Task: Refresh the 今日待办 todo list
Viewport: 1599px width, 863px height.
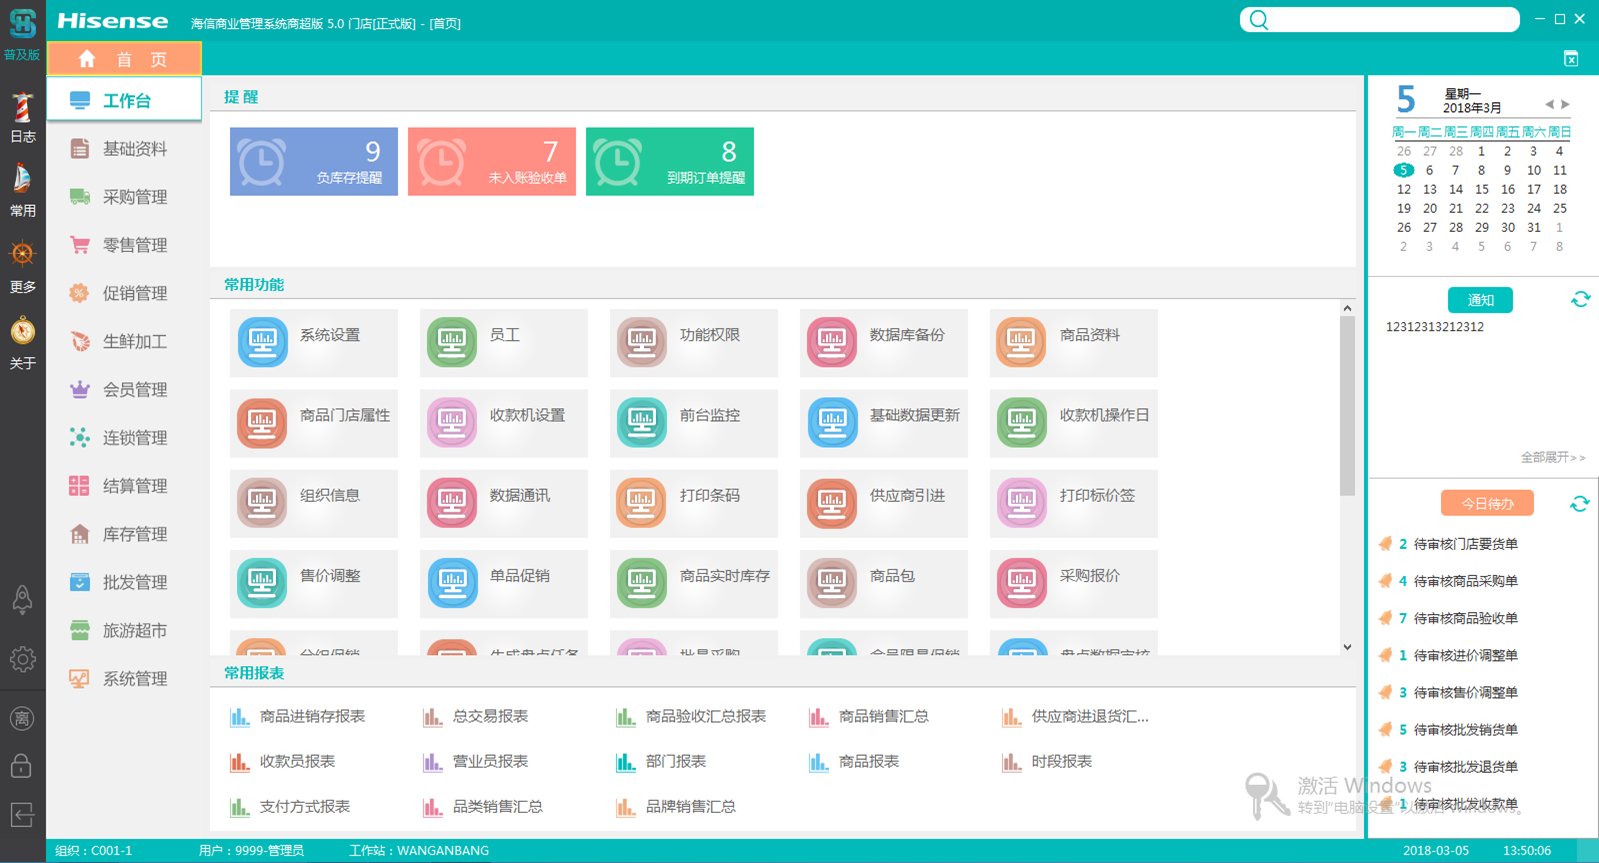Action: 1579,504
